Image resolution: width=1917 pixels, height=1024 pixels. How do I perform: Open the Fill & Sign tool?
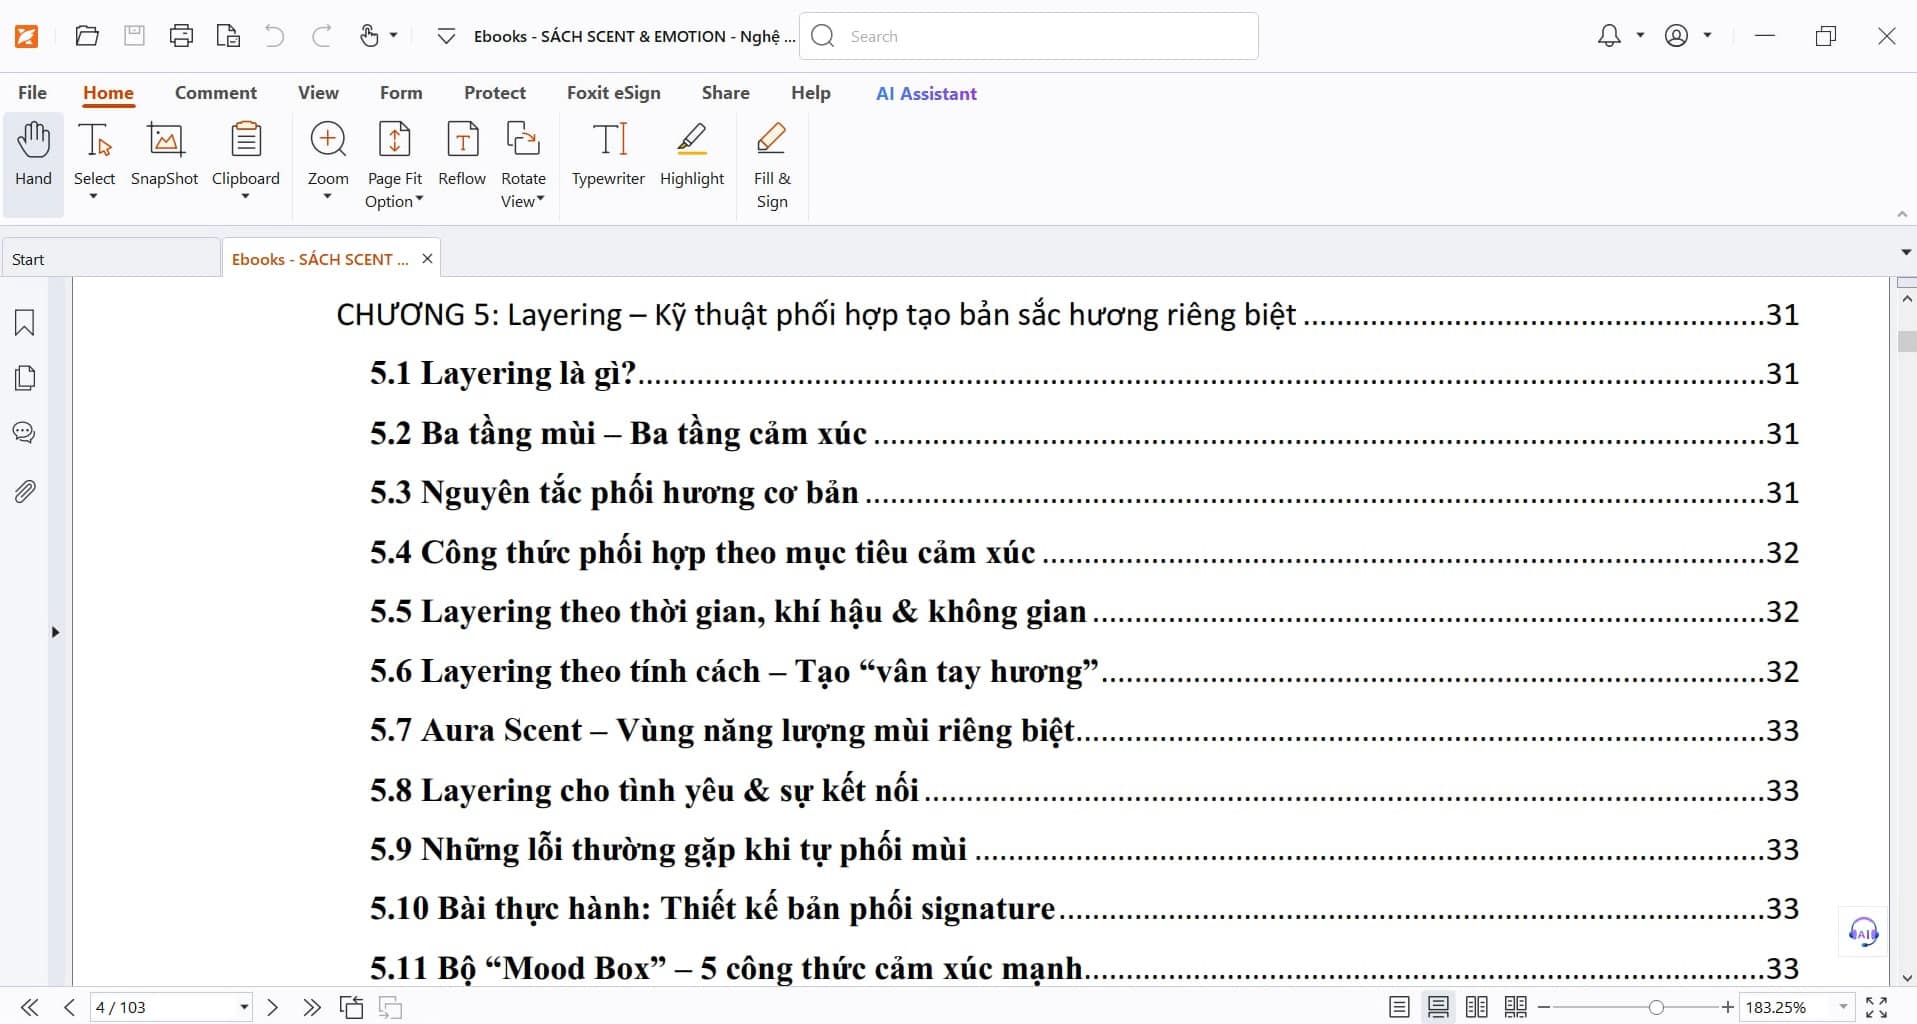772,165
